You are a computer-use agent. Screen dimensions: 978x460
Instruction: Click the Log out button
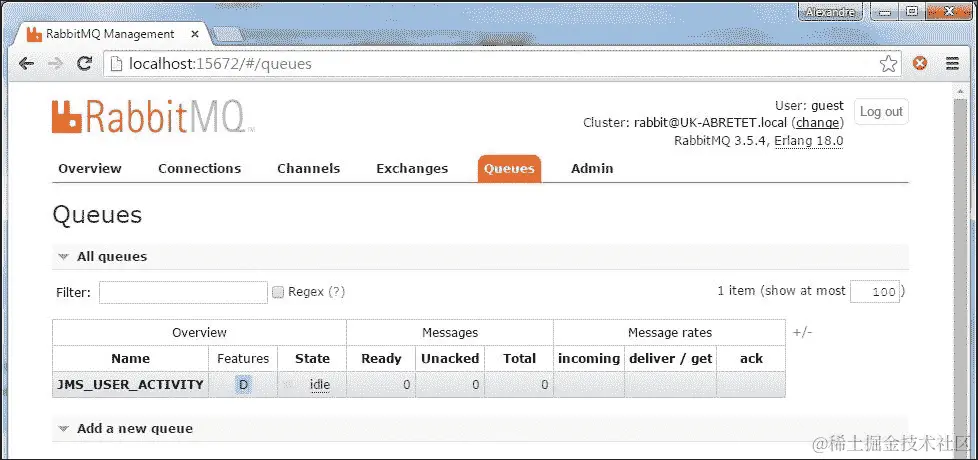coord(881,112)
